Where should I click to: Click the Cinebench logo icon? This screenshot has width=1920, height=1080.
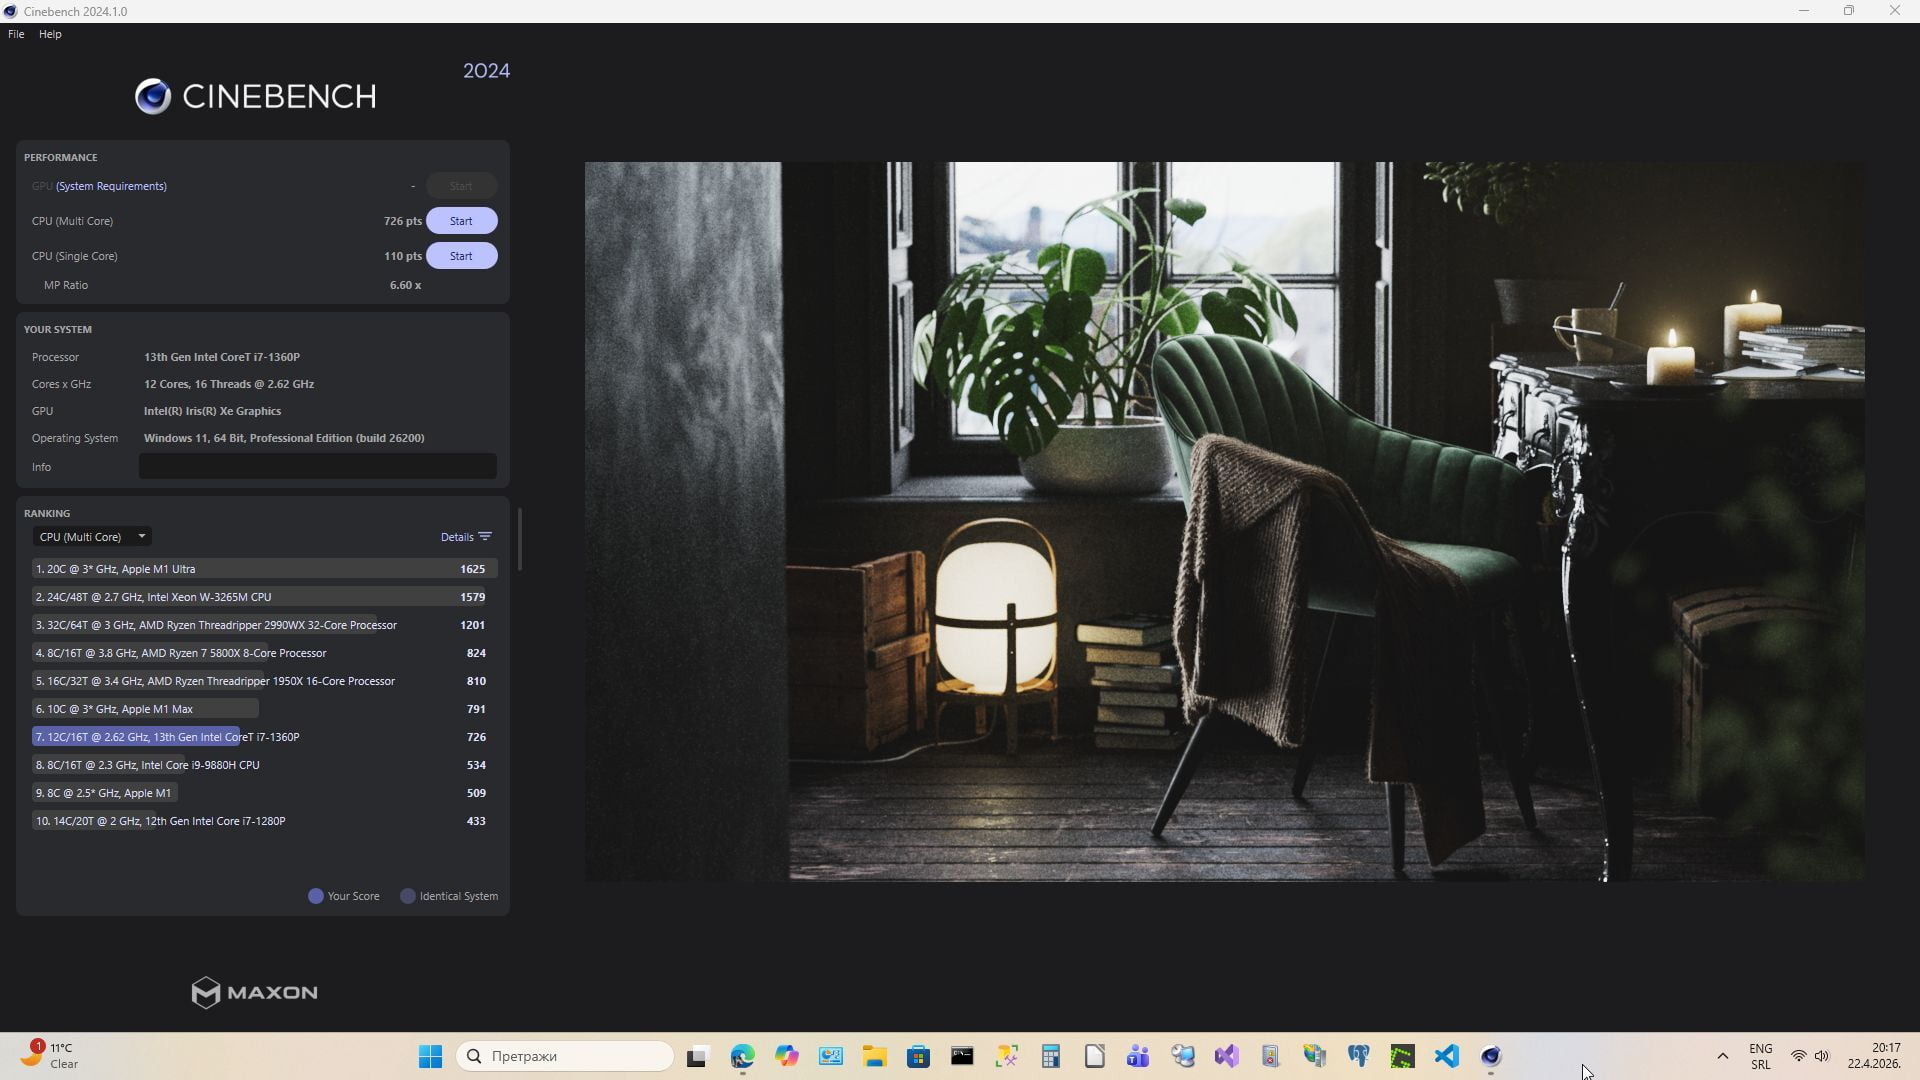[153, 96]
